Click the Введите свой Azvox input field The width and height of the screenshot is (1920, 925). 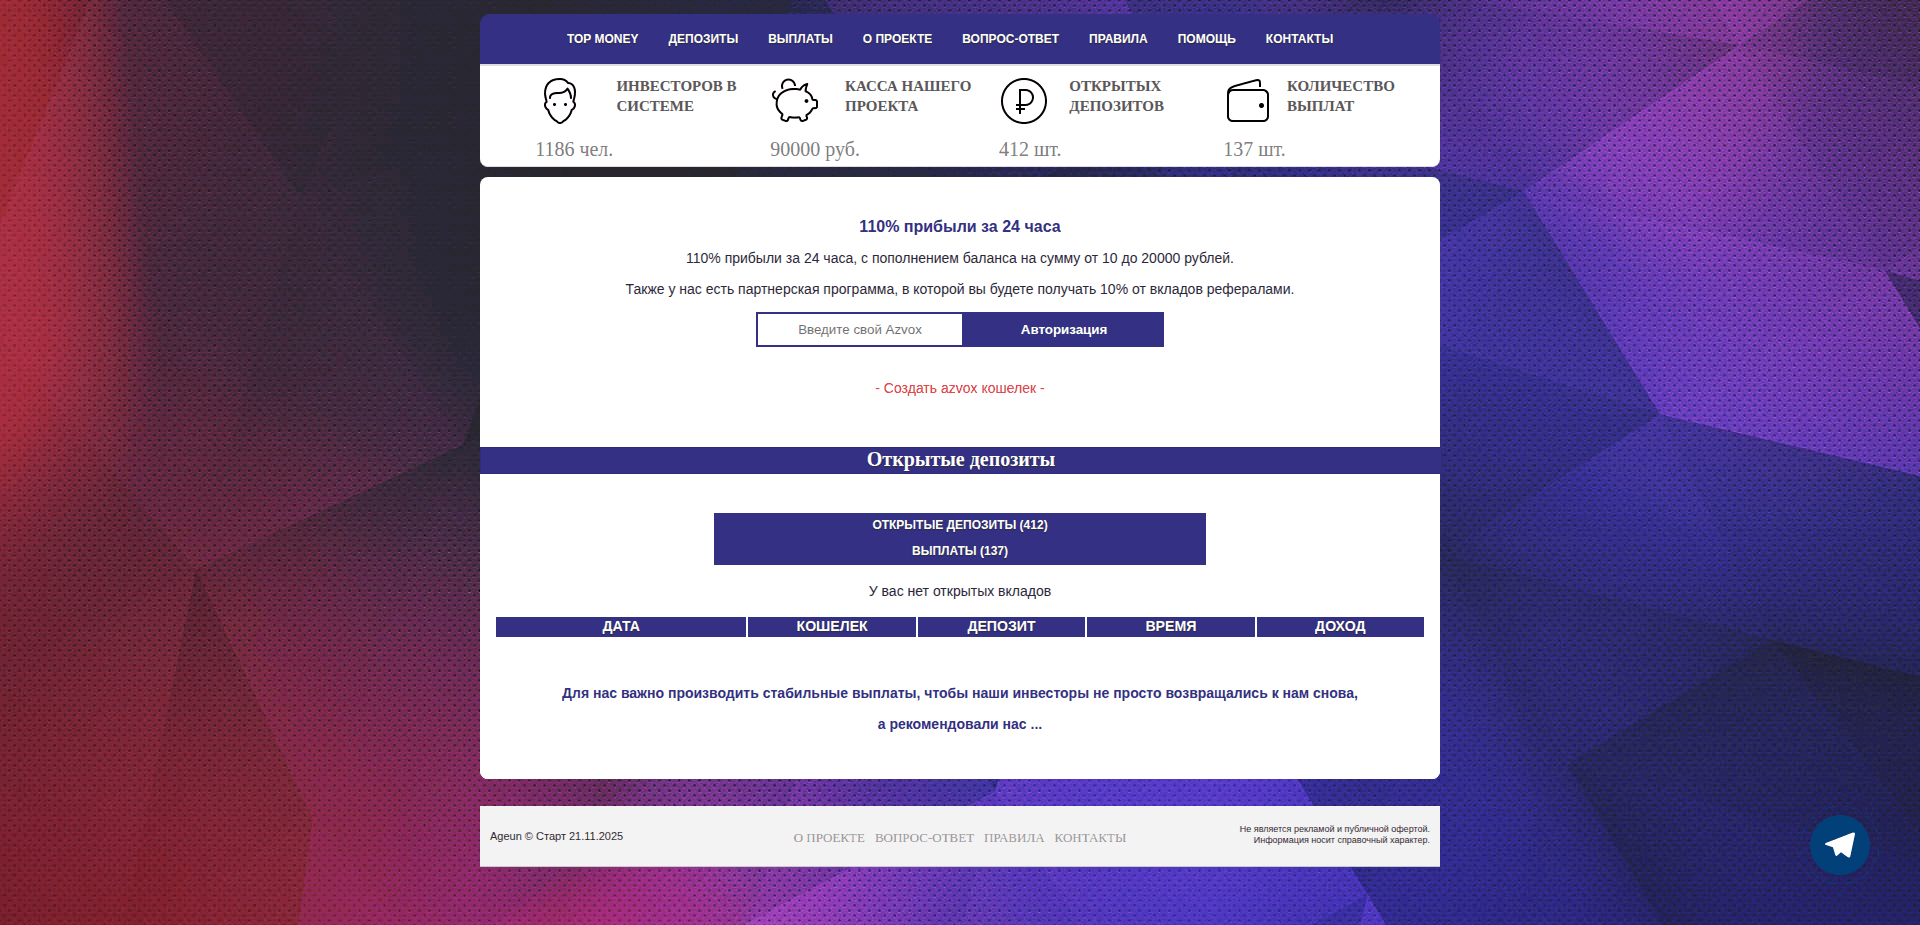click(858, 329)
